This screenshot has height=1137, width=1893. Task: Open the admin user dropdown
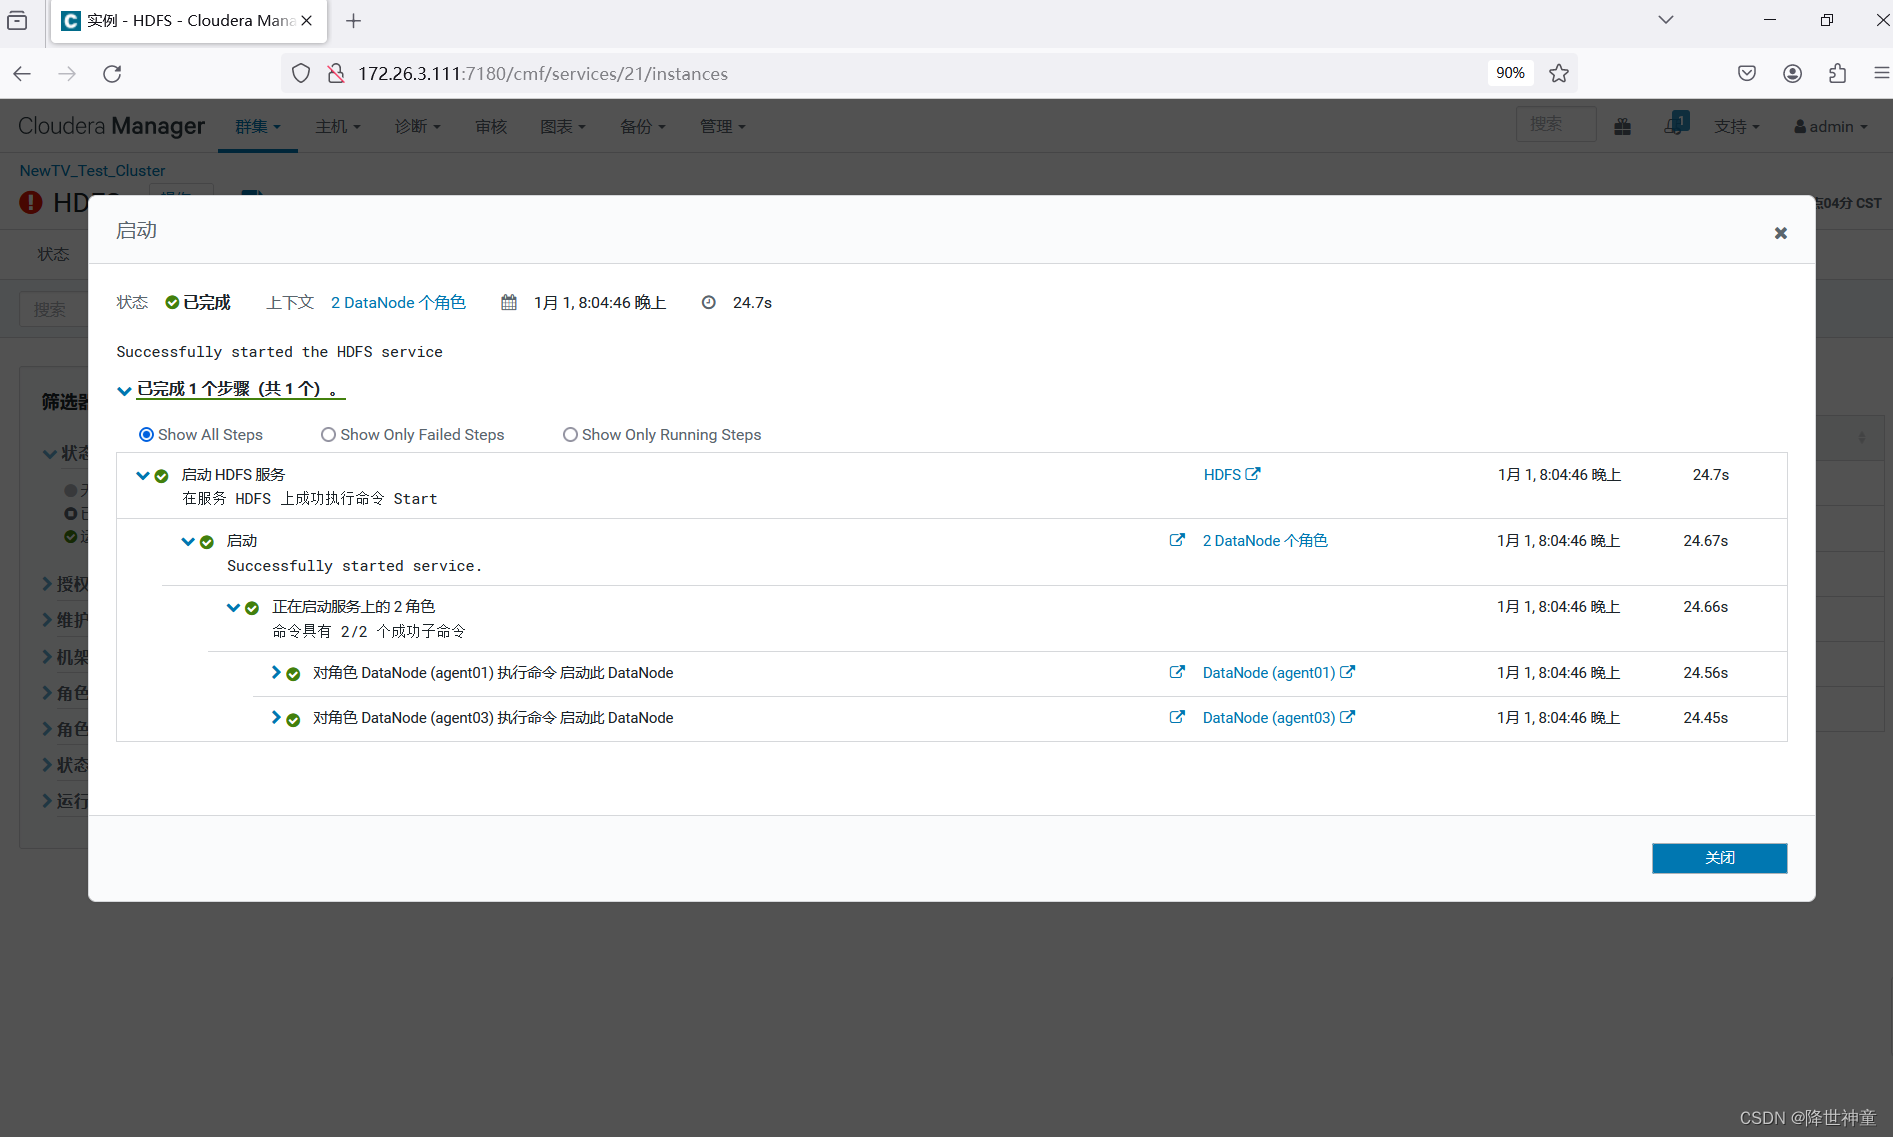click(1831, 127)
